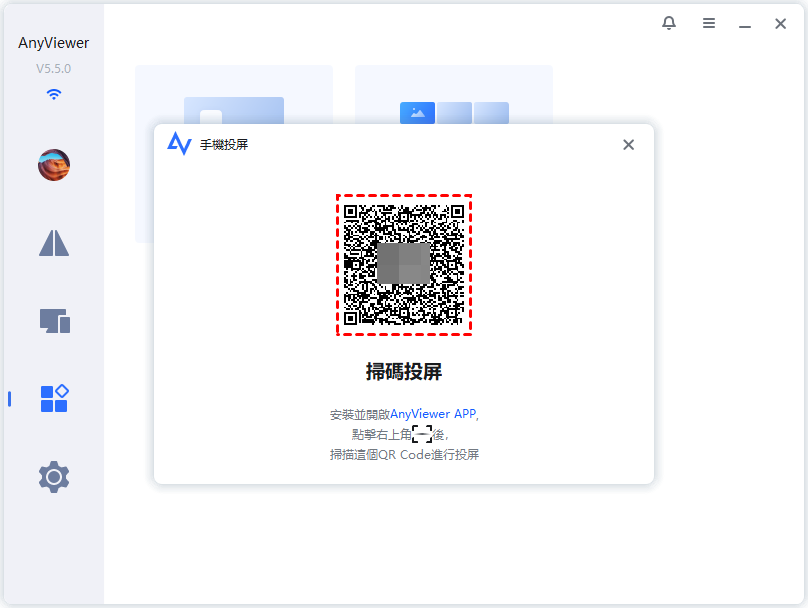Click the AnyViewer title in the sidebar
This screenshot has height=608, width=808.
pyautogui.click(x=53, y=43)
